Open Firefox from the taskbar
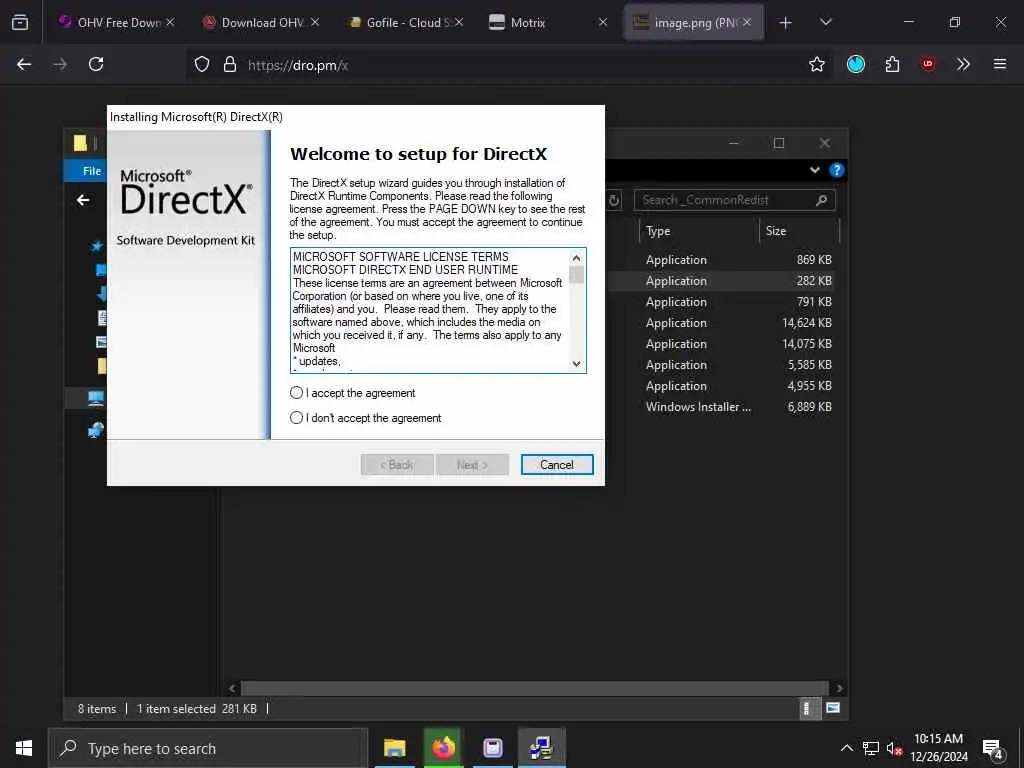 [x=443, y=748]
